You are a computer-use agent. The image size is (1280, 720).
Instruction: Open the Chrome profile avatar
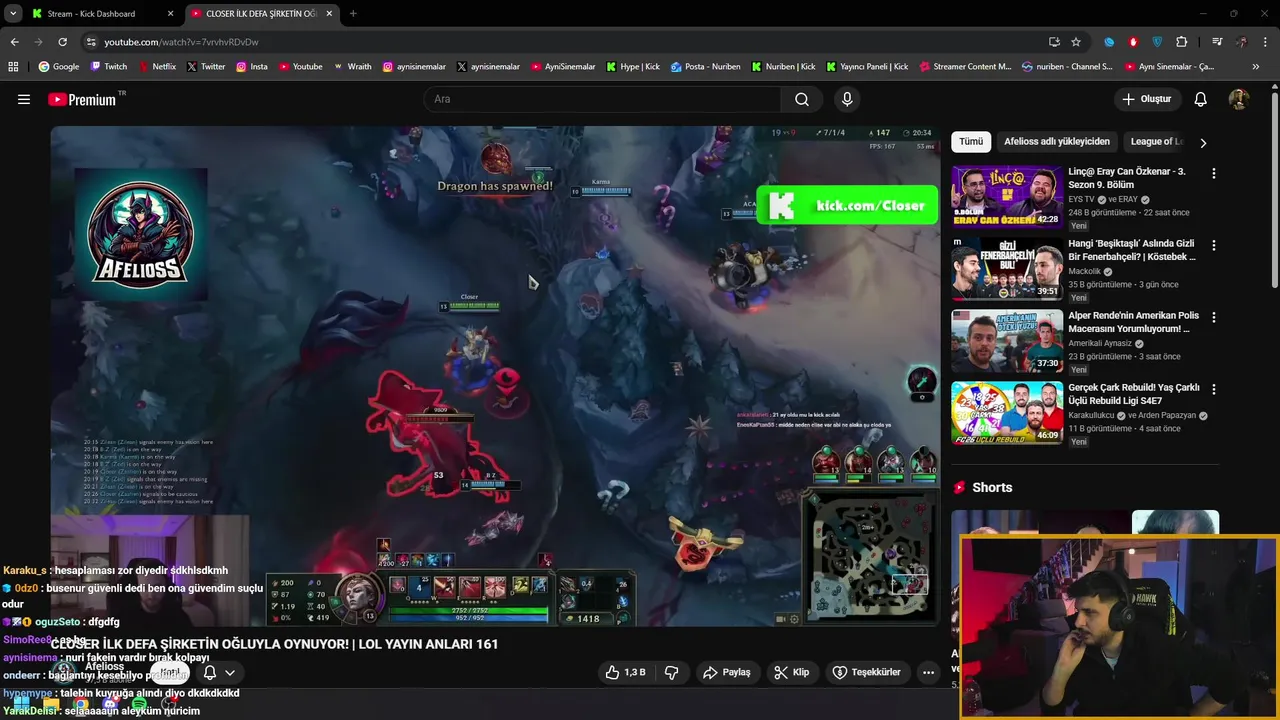point(1241,42)
